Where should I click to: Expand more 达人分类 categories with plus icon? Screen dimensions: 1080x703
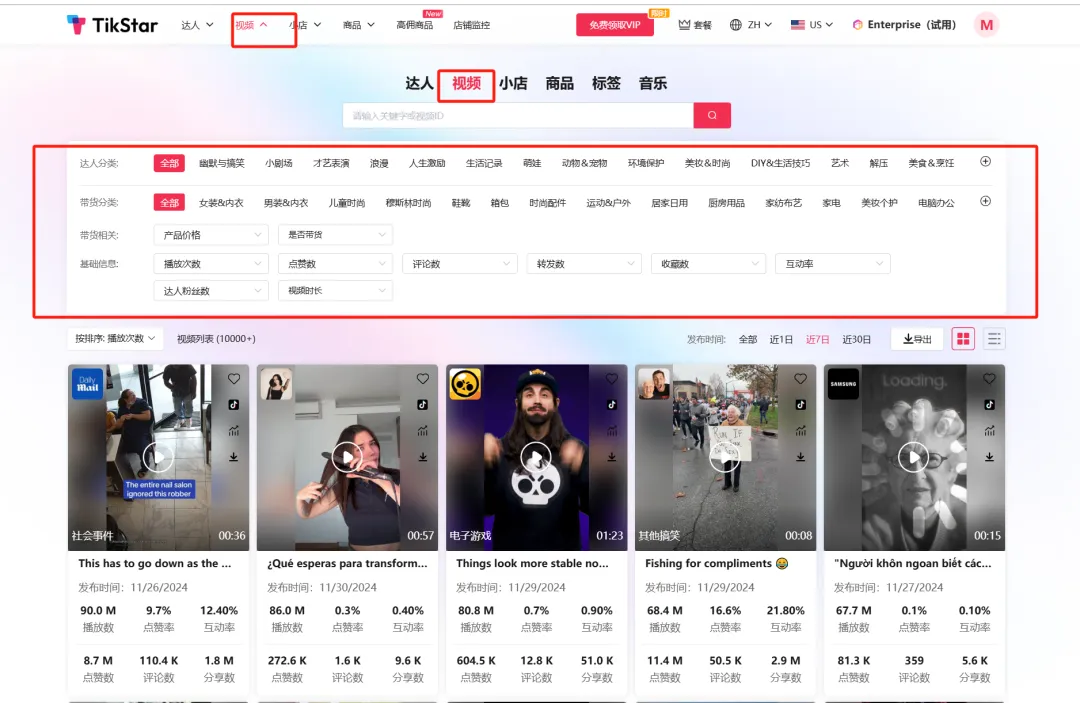pos(986,162)
